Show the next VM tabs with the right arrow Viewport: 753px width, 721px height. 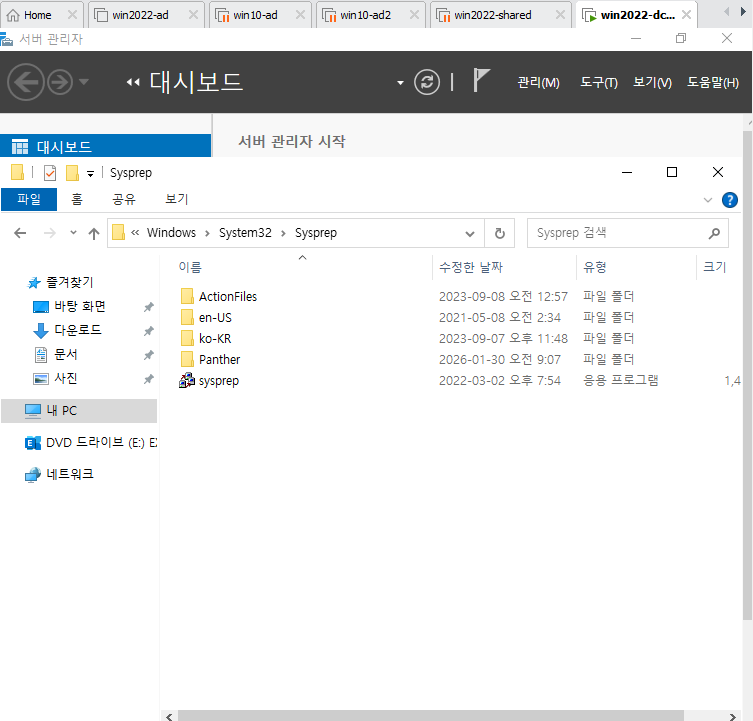[743, 12]
